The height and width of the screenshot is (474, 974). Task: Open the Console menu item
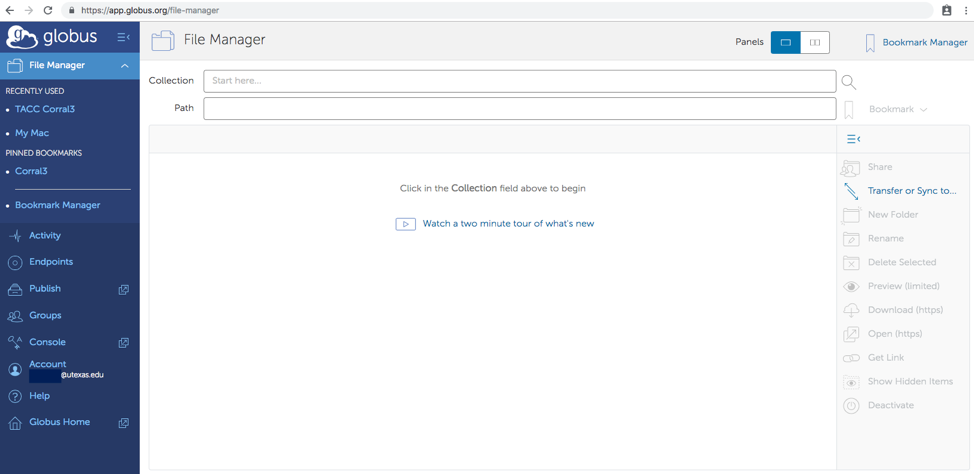click(47, 342)
